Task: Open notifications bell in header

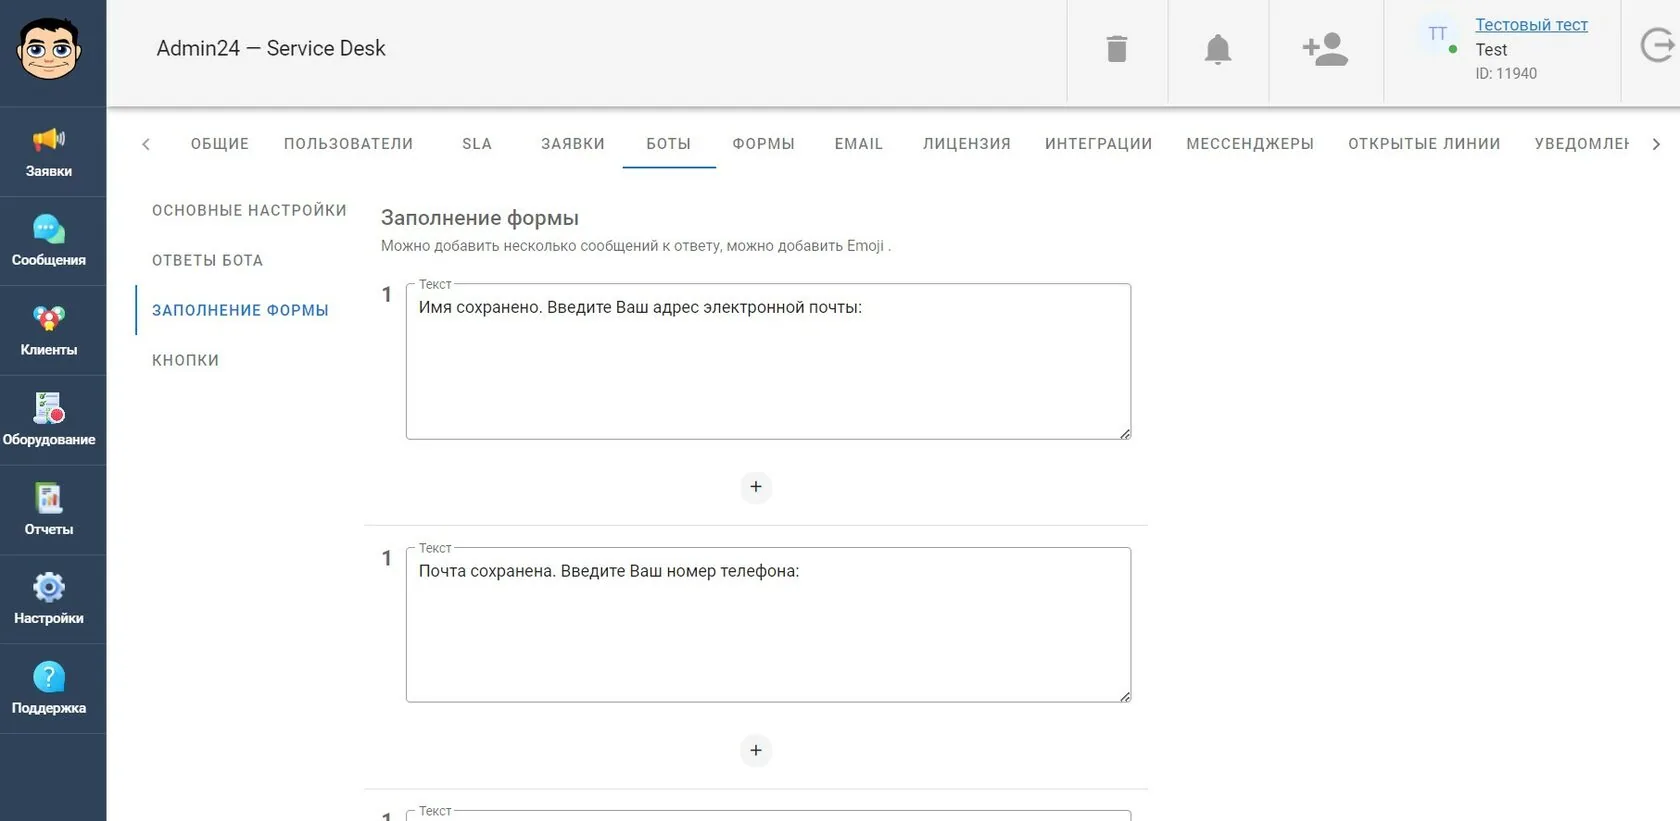Action: [1218, 49]
